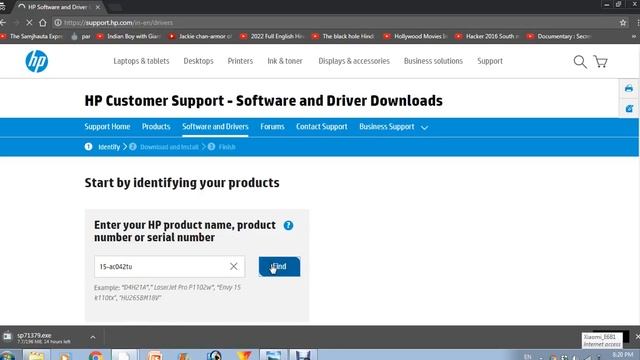Viewport: 640px width, 360px height.
Task: Click the feedback icon below the print icon
Action: click(x=629, y=109)
